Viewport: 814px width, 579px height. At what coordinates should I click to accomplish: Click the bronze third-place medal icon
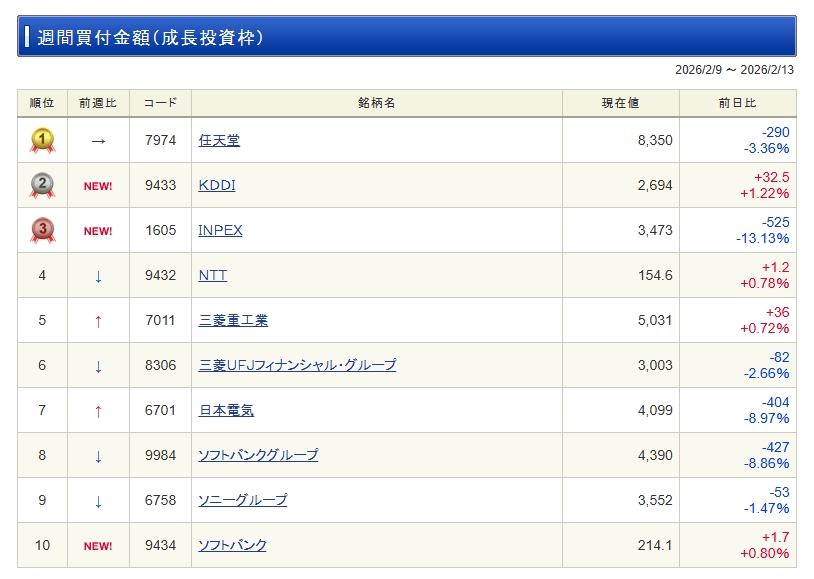[x=42, y=231]
